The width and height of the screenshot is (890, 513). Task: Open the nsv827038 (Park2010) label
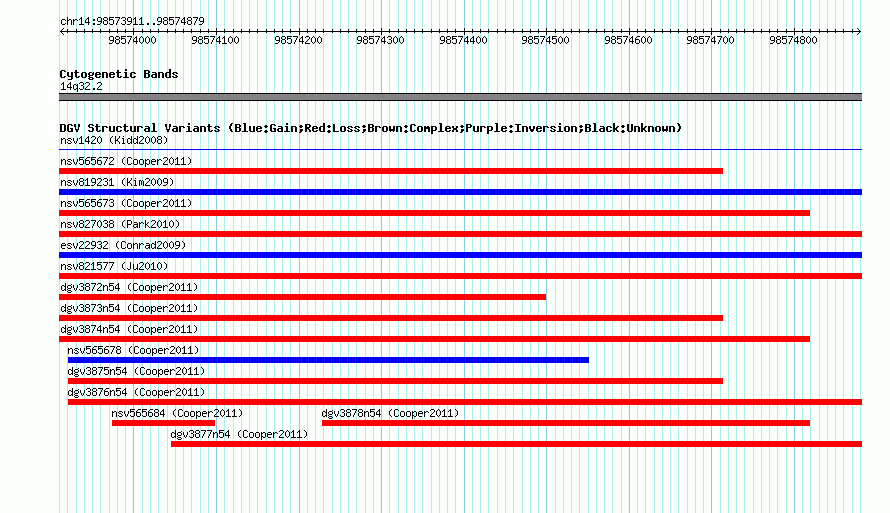(120, 224)
